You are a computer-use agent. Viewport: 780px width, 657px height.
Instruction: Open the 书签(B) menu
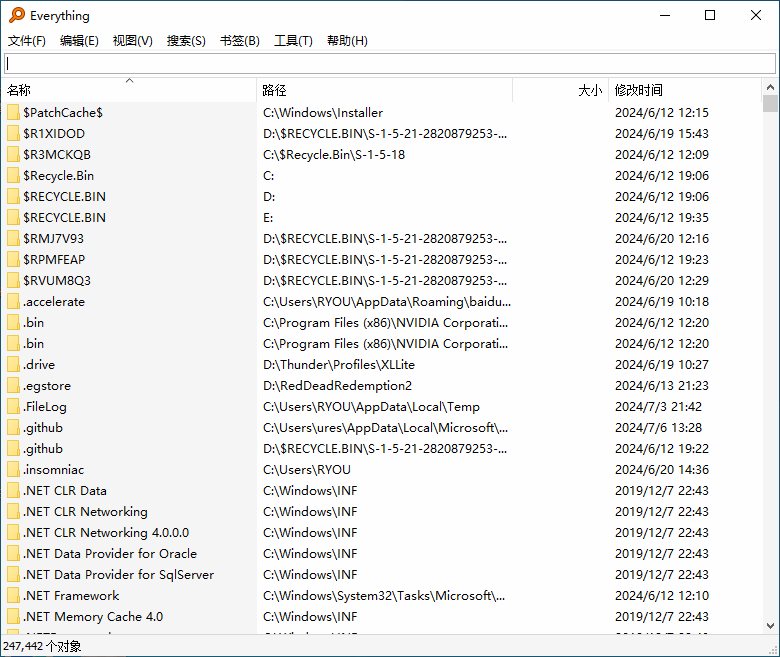[x=240, y=41]
